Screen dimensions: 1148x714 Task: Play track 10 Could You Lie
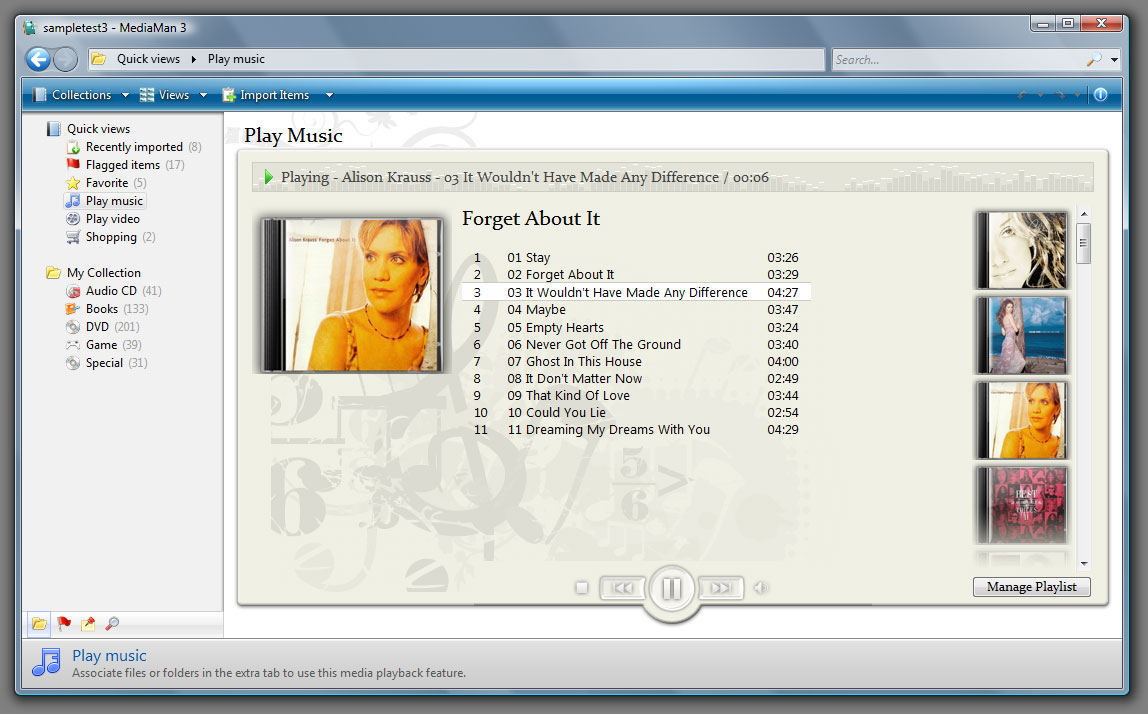coord(636,412)
